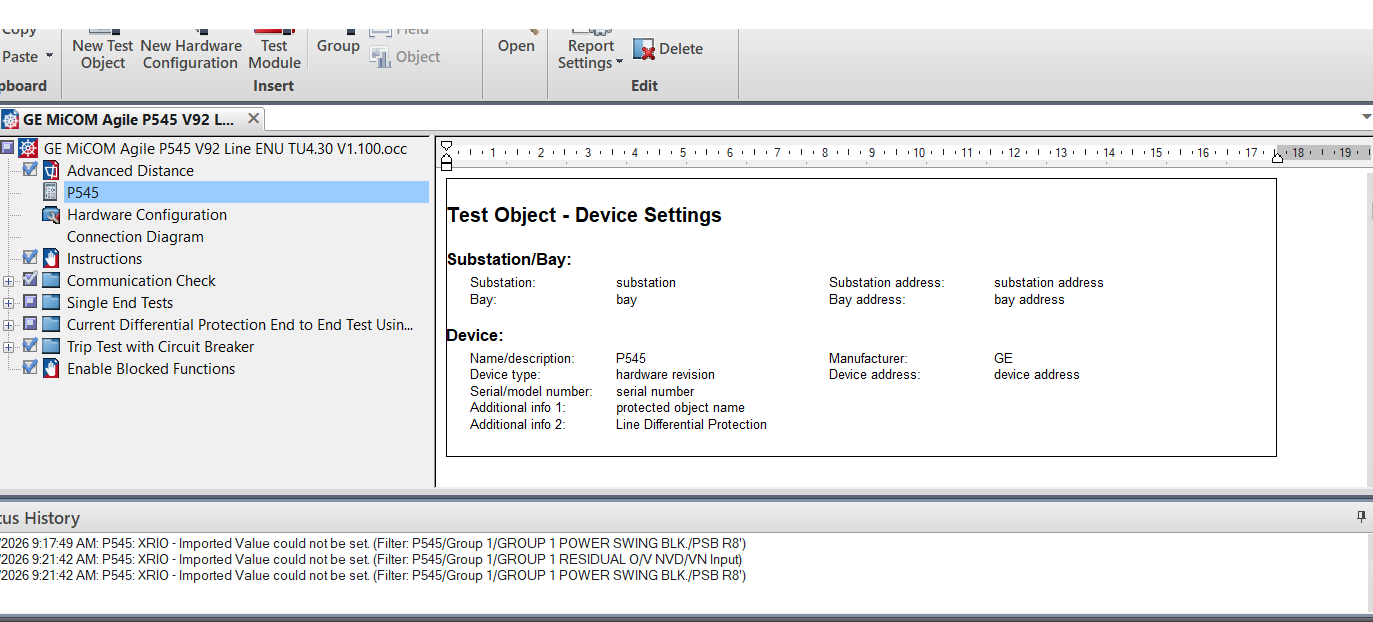Viewport: 1373px width, 622px height.
Task: Select GE MiCOM Agile P545 root tree item
Action: click(x=225, y=148)
